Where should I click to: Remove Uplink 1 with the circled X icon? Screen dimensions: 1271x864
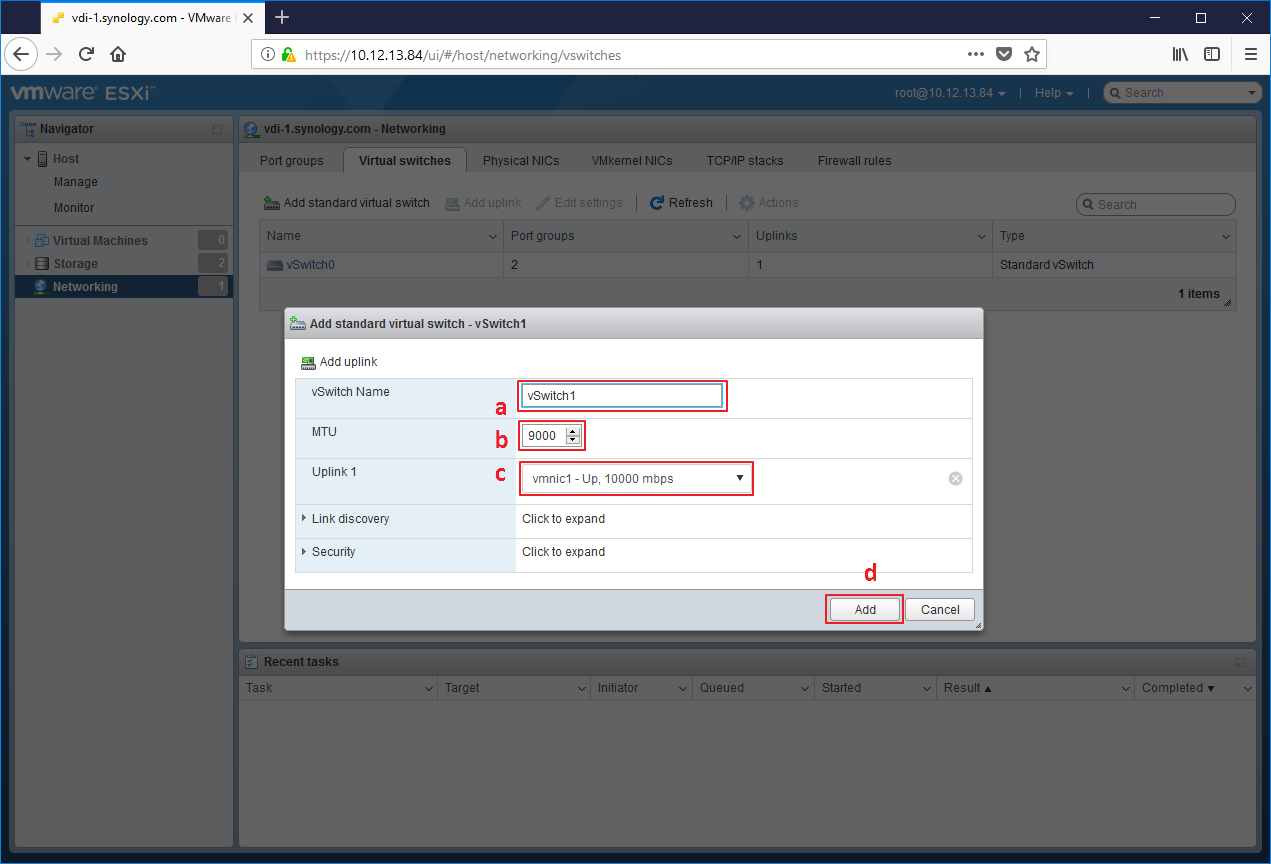(955, 479)
